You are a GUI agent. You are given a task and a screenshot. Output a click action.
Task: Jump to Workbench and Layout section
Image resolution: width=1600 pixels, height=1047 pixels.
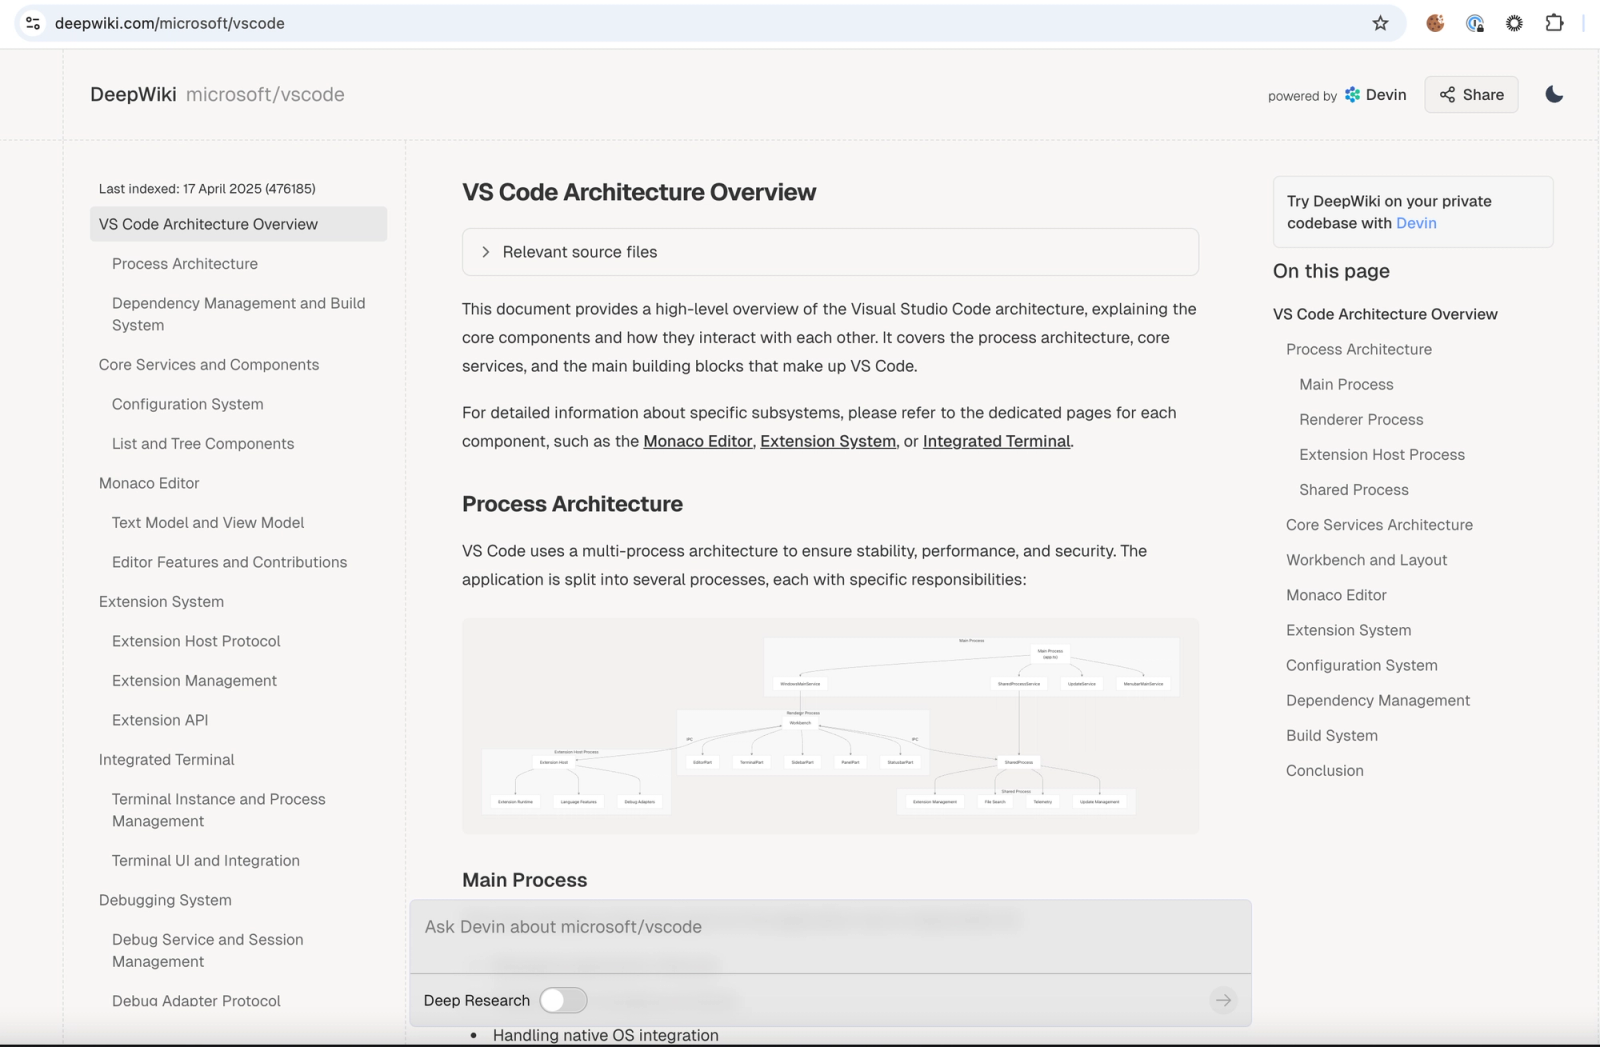pyautogui.click(x=1366, y=560)
